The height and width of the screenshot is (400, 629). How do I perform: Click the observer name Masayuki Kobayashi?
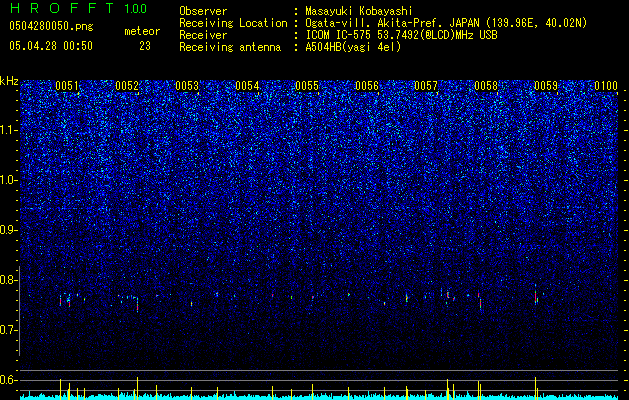[359, 11]
